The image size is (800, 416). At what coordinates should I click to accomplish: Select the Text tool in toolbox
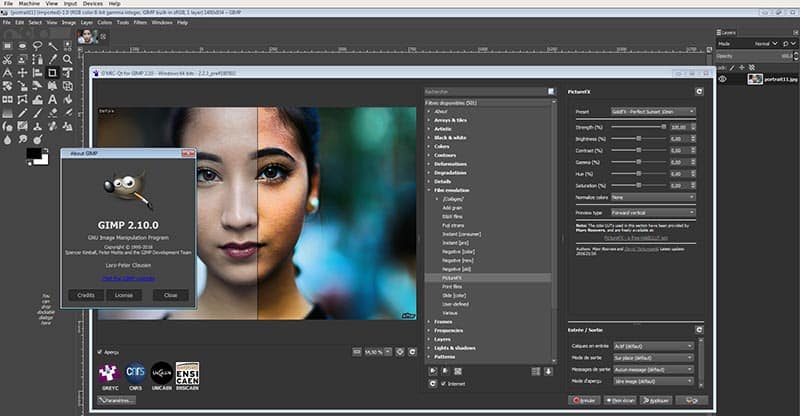(53, 100)
